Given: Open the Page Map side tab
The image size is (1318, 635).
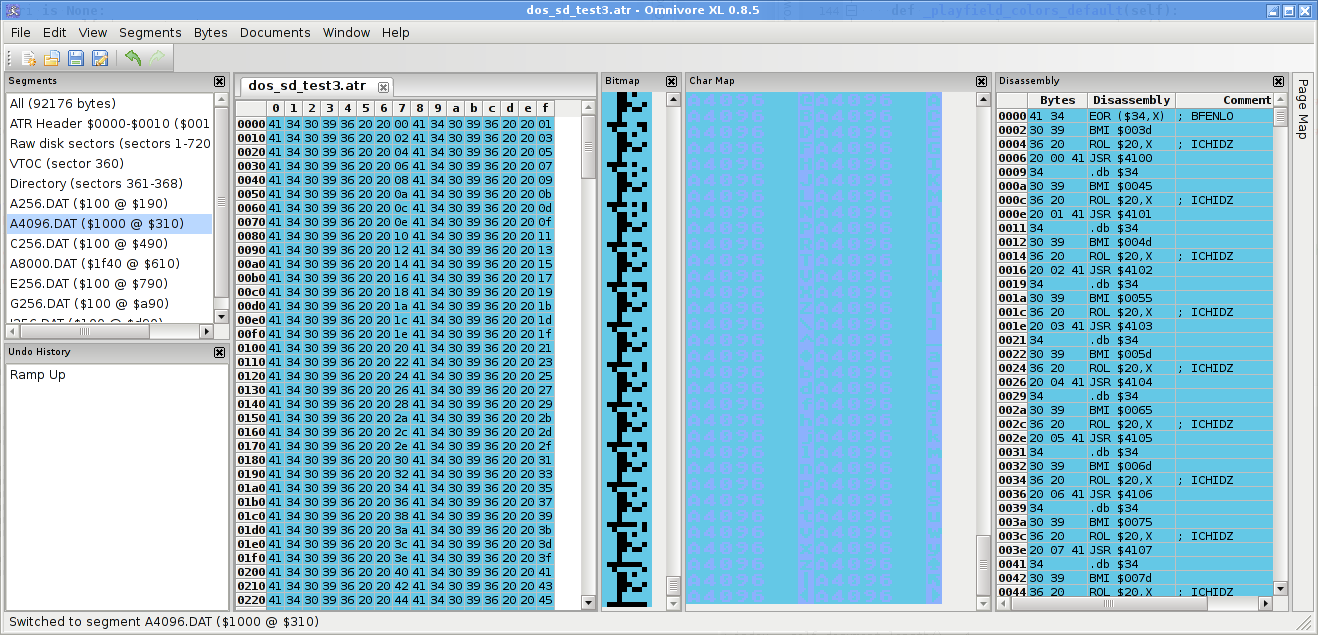Looking at the screenshot, I should [x=1302, y=108].
